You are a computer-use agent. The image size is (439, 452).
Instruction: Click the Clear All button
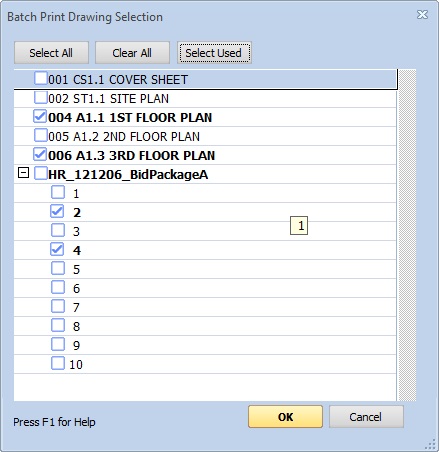[132, 53]
